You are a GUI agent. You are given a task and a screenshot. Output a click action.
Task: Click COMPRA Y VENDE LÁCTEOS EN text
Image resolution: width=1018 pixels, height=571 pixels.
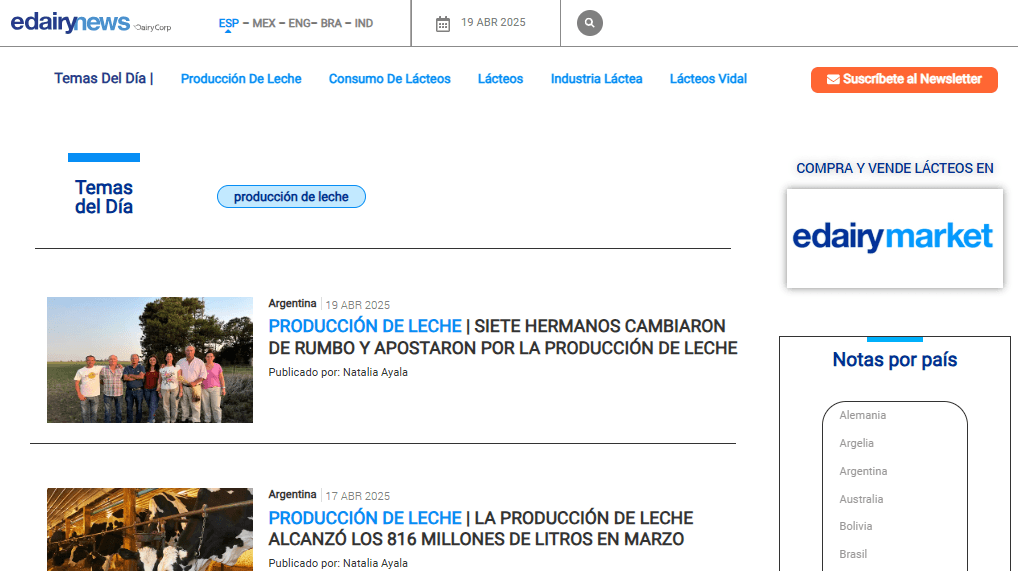pos(895,168)
